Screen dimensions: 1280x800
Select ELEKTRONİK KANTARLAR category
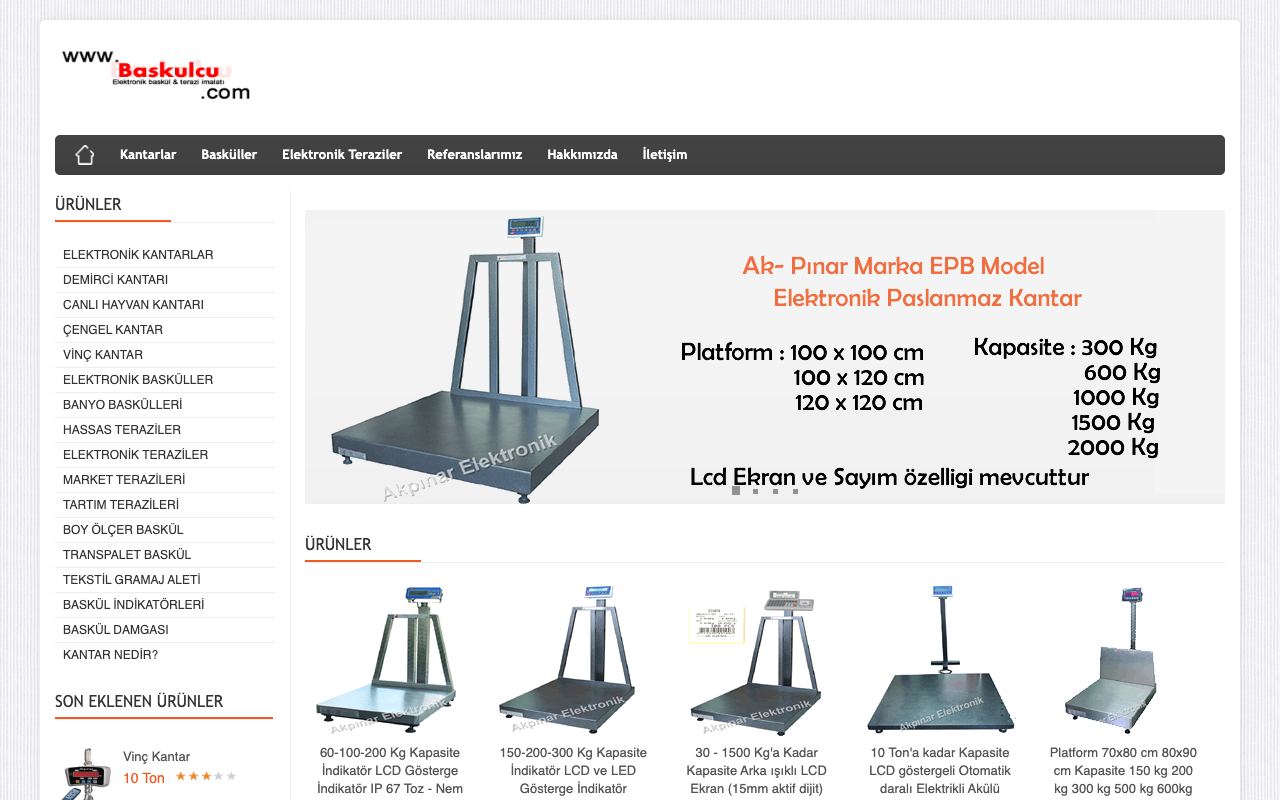click(x=138, y=255)
